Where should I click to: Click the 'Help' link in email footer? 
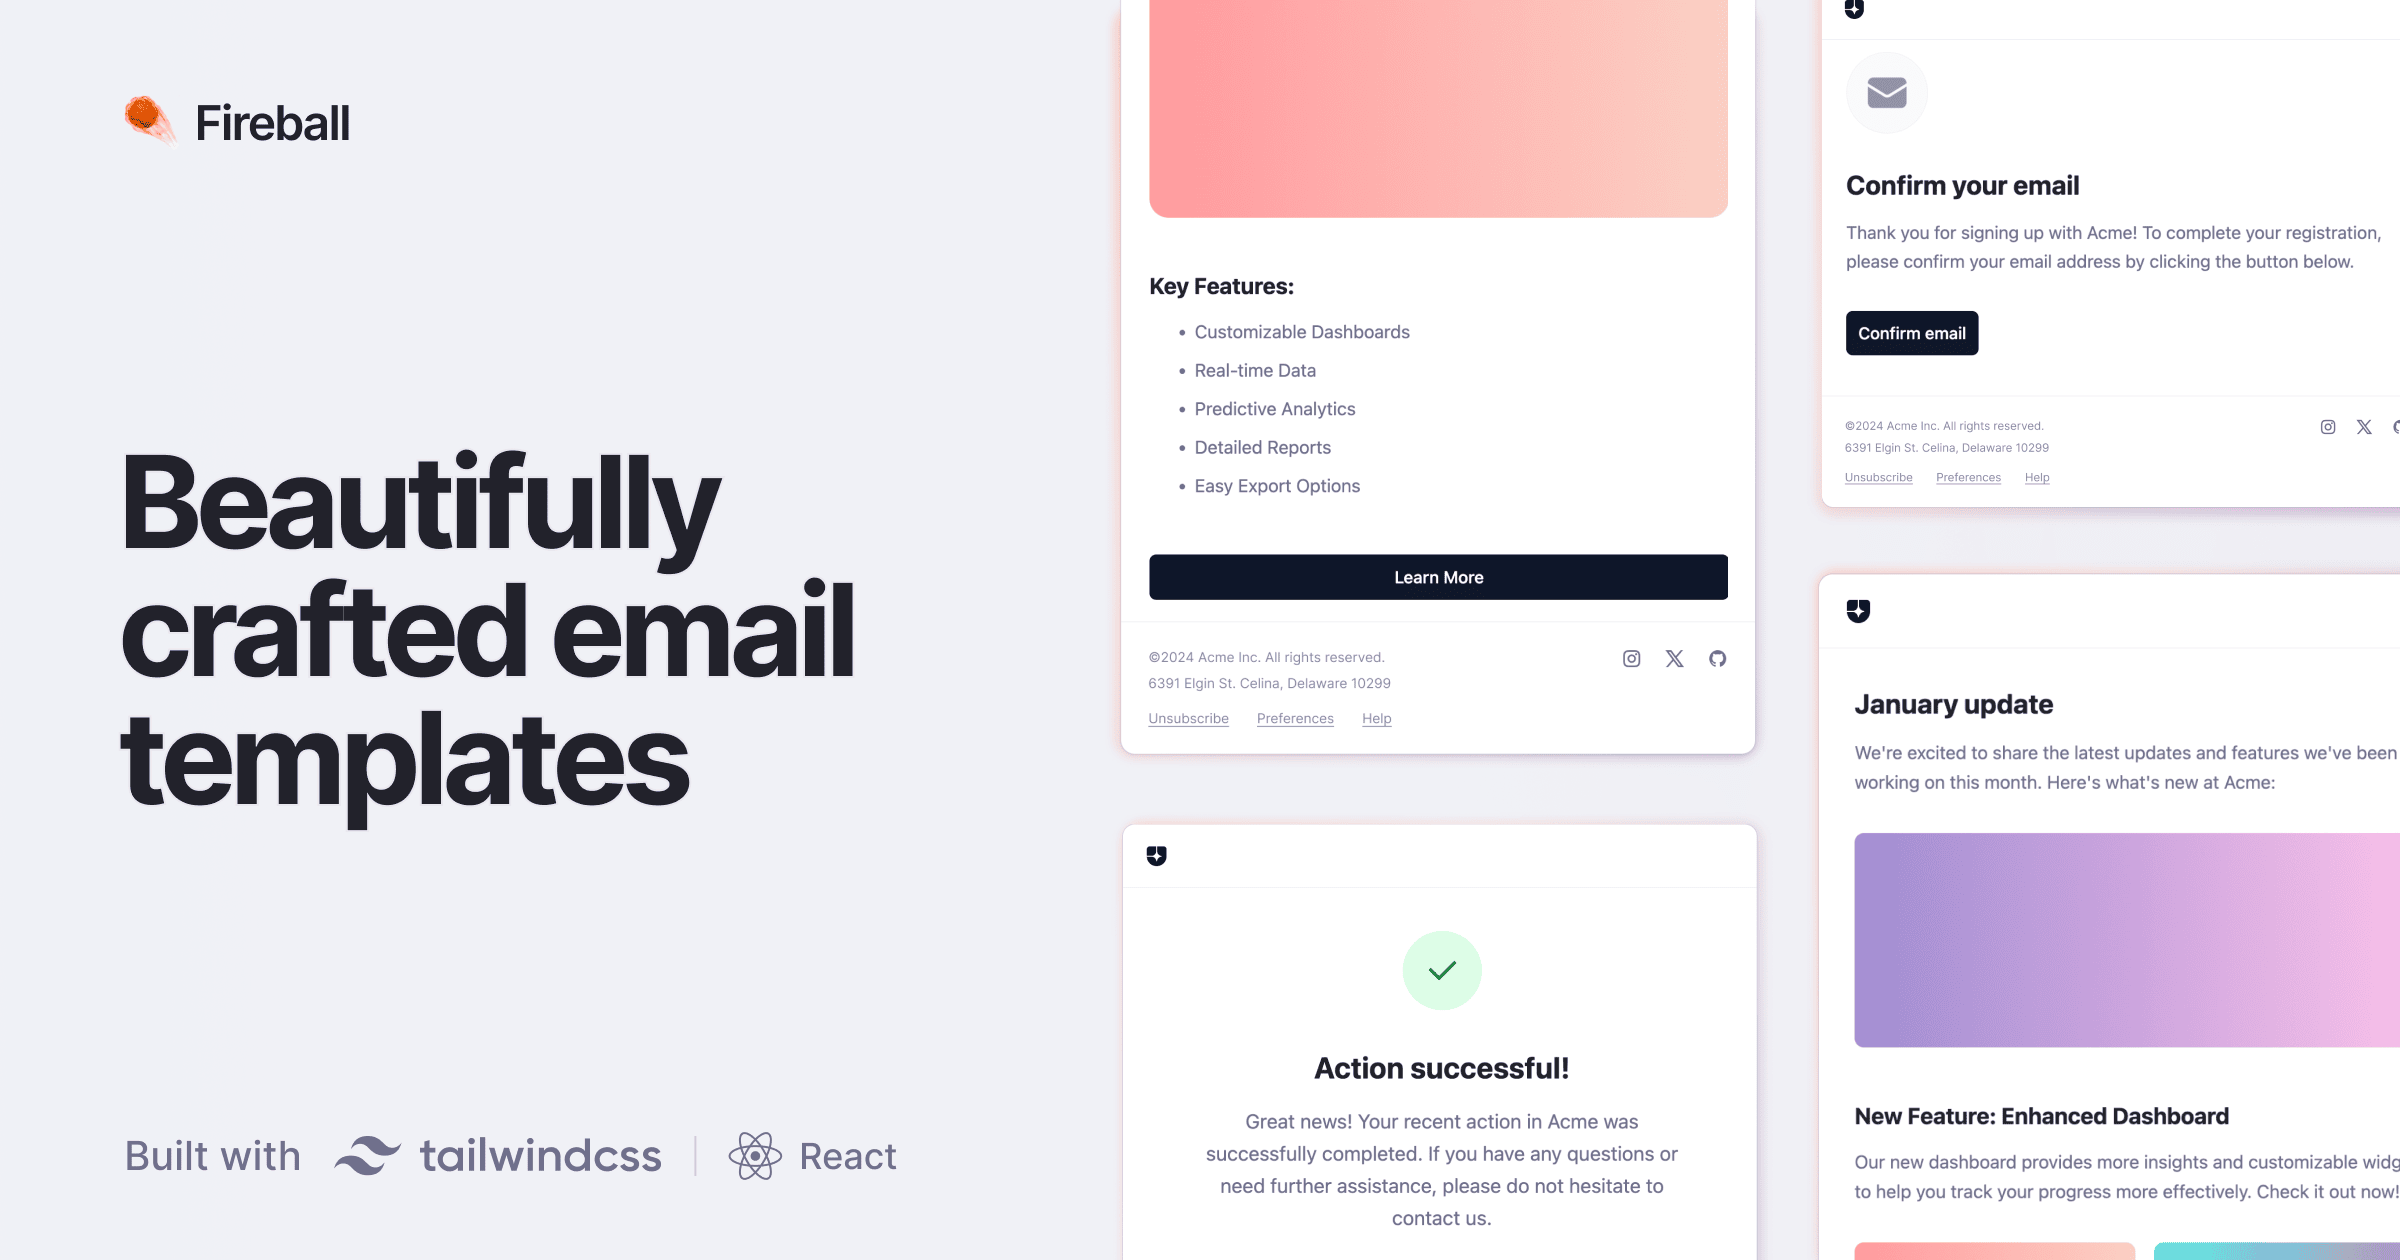(1375, 717)
